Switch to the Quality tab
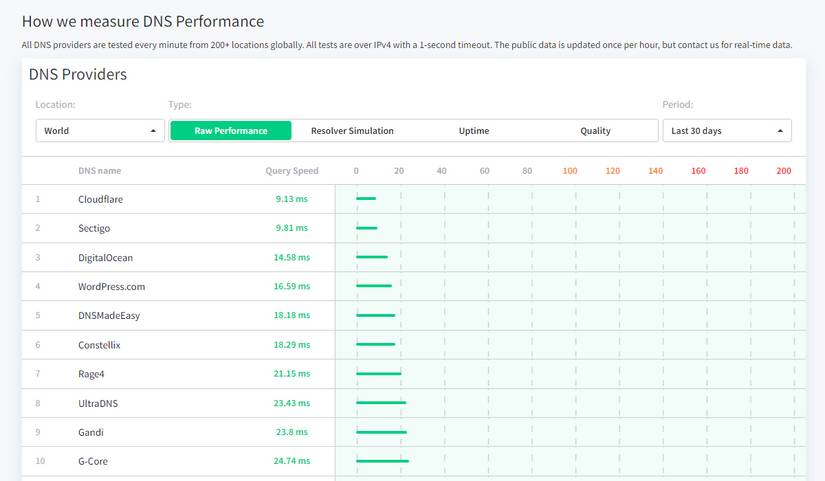This screenshot has height=481, width=825. tap(595, 131)
